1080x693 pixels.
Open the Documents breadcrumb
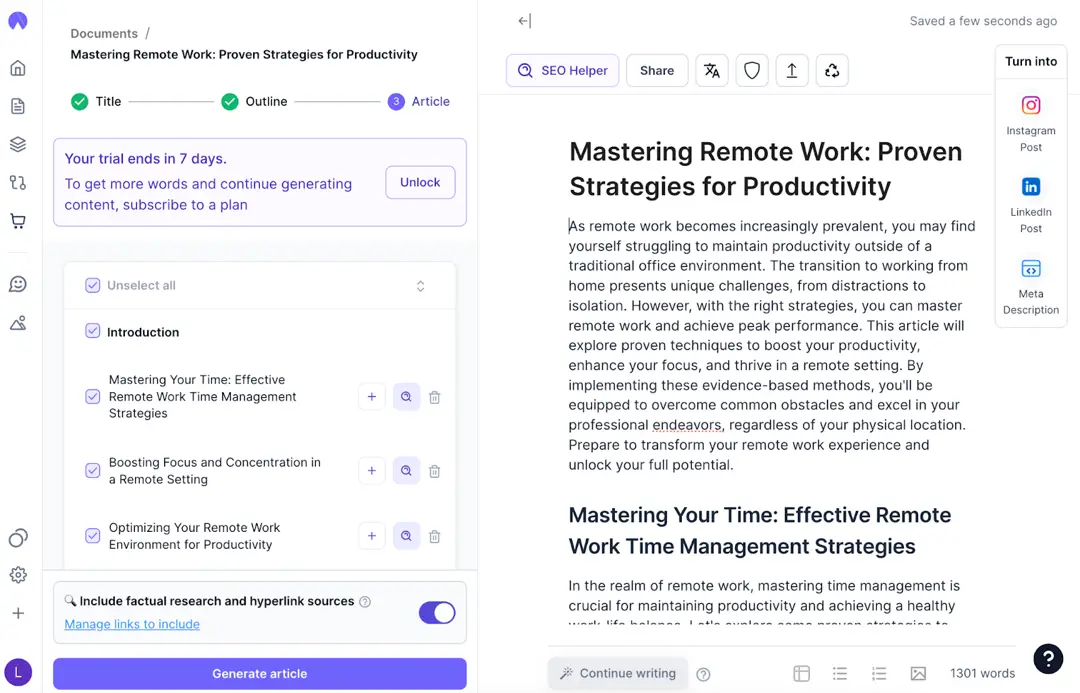coord(104,33)
